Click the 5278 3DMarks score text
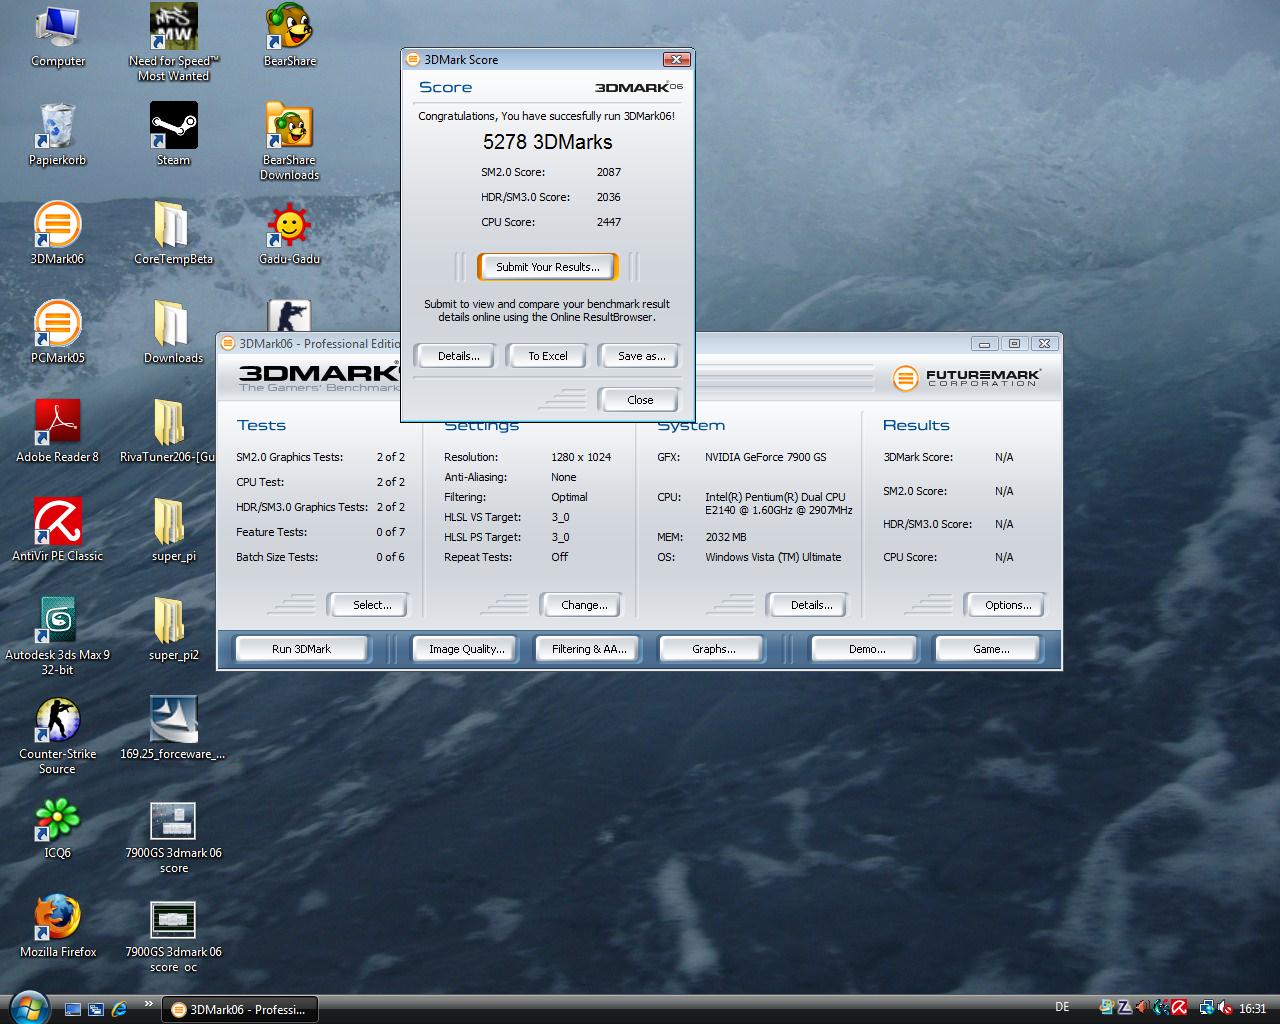The width and height of the screenshot is (1280, 1024). click(548, 142)
